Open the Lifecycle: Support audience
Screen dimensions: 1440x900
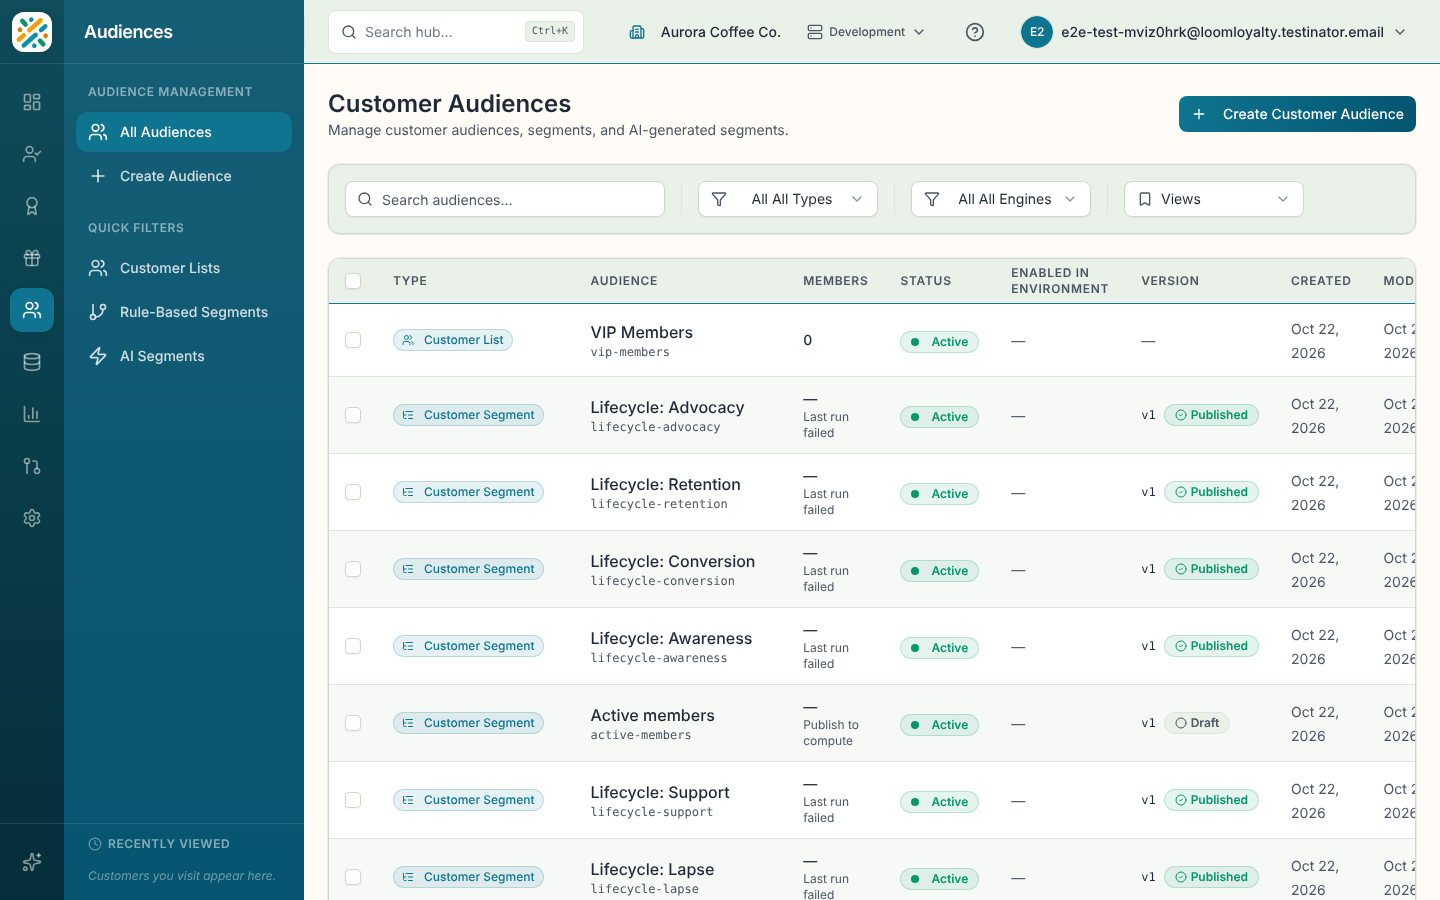[x=660, y=792]
